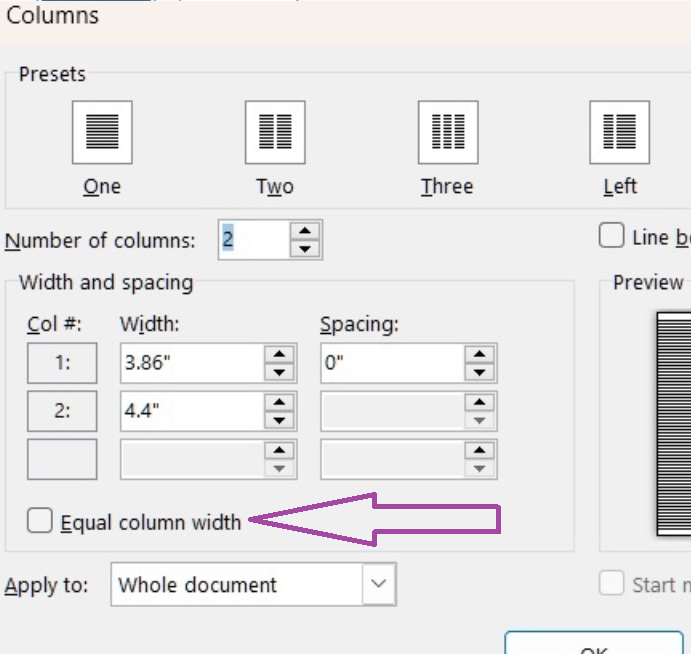Image resolution: width=691 pixels, height=654 pixels.
Task: Increase column 1 spacing with up arrow
Action: (x=479, y=354)
